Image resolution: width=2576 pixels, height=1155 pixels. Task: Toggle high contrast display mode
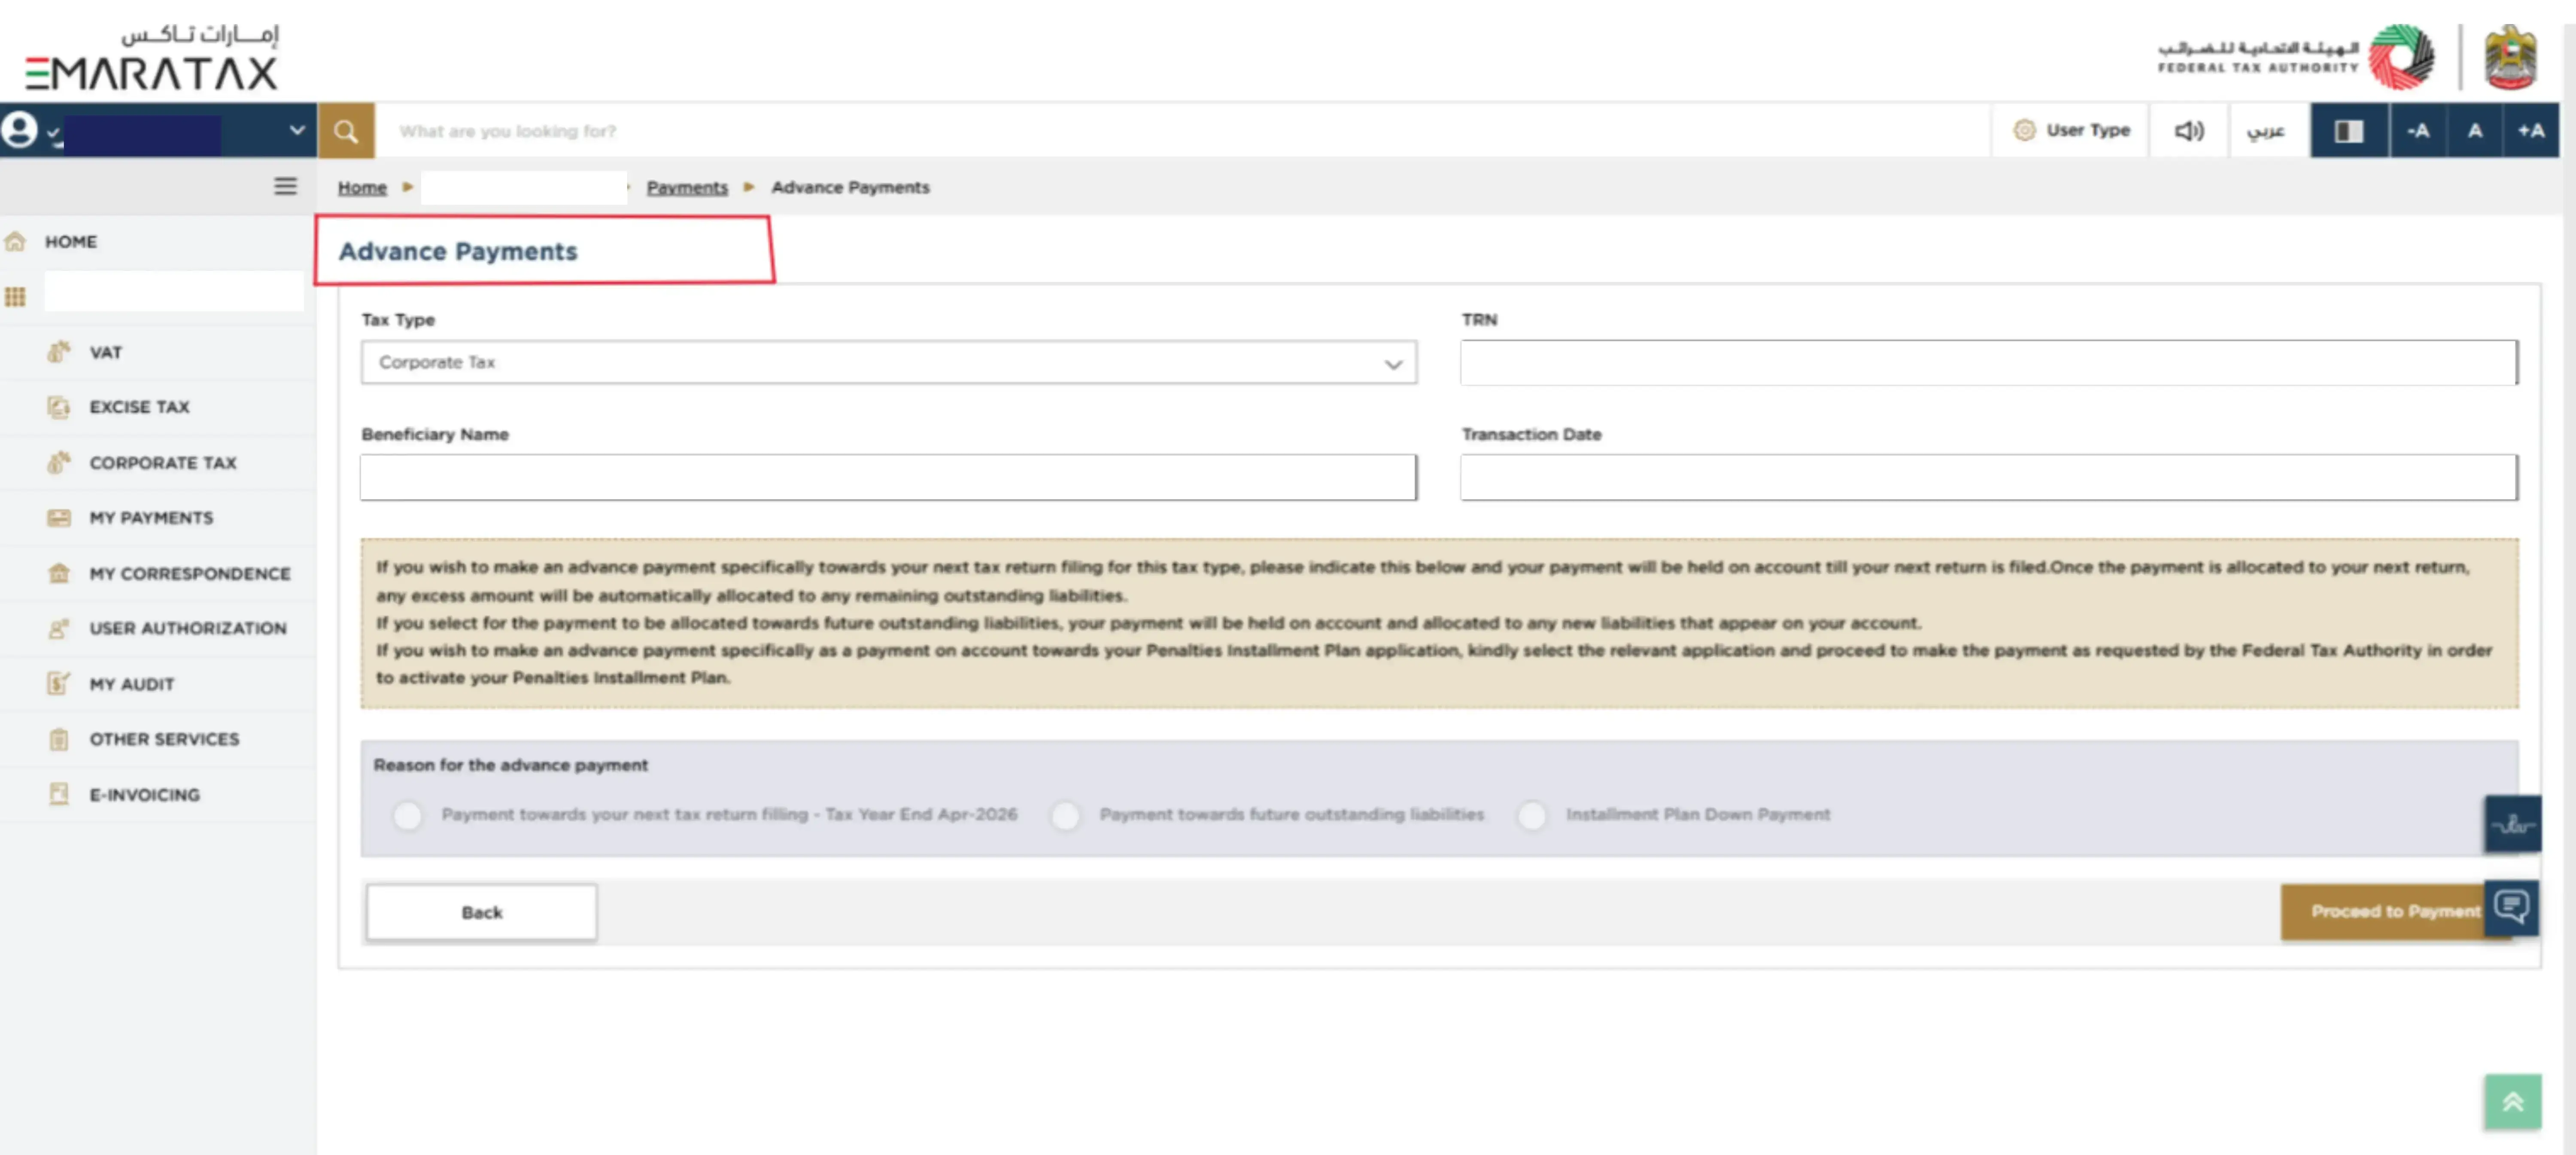pyautogui.click(x=2349, y=130)
